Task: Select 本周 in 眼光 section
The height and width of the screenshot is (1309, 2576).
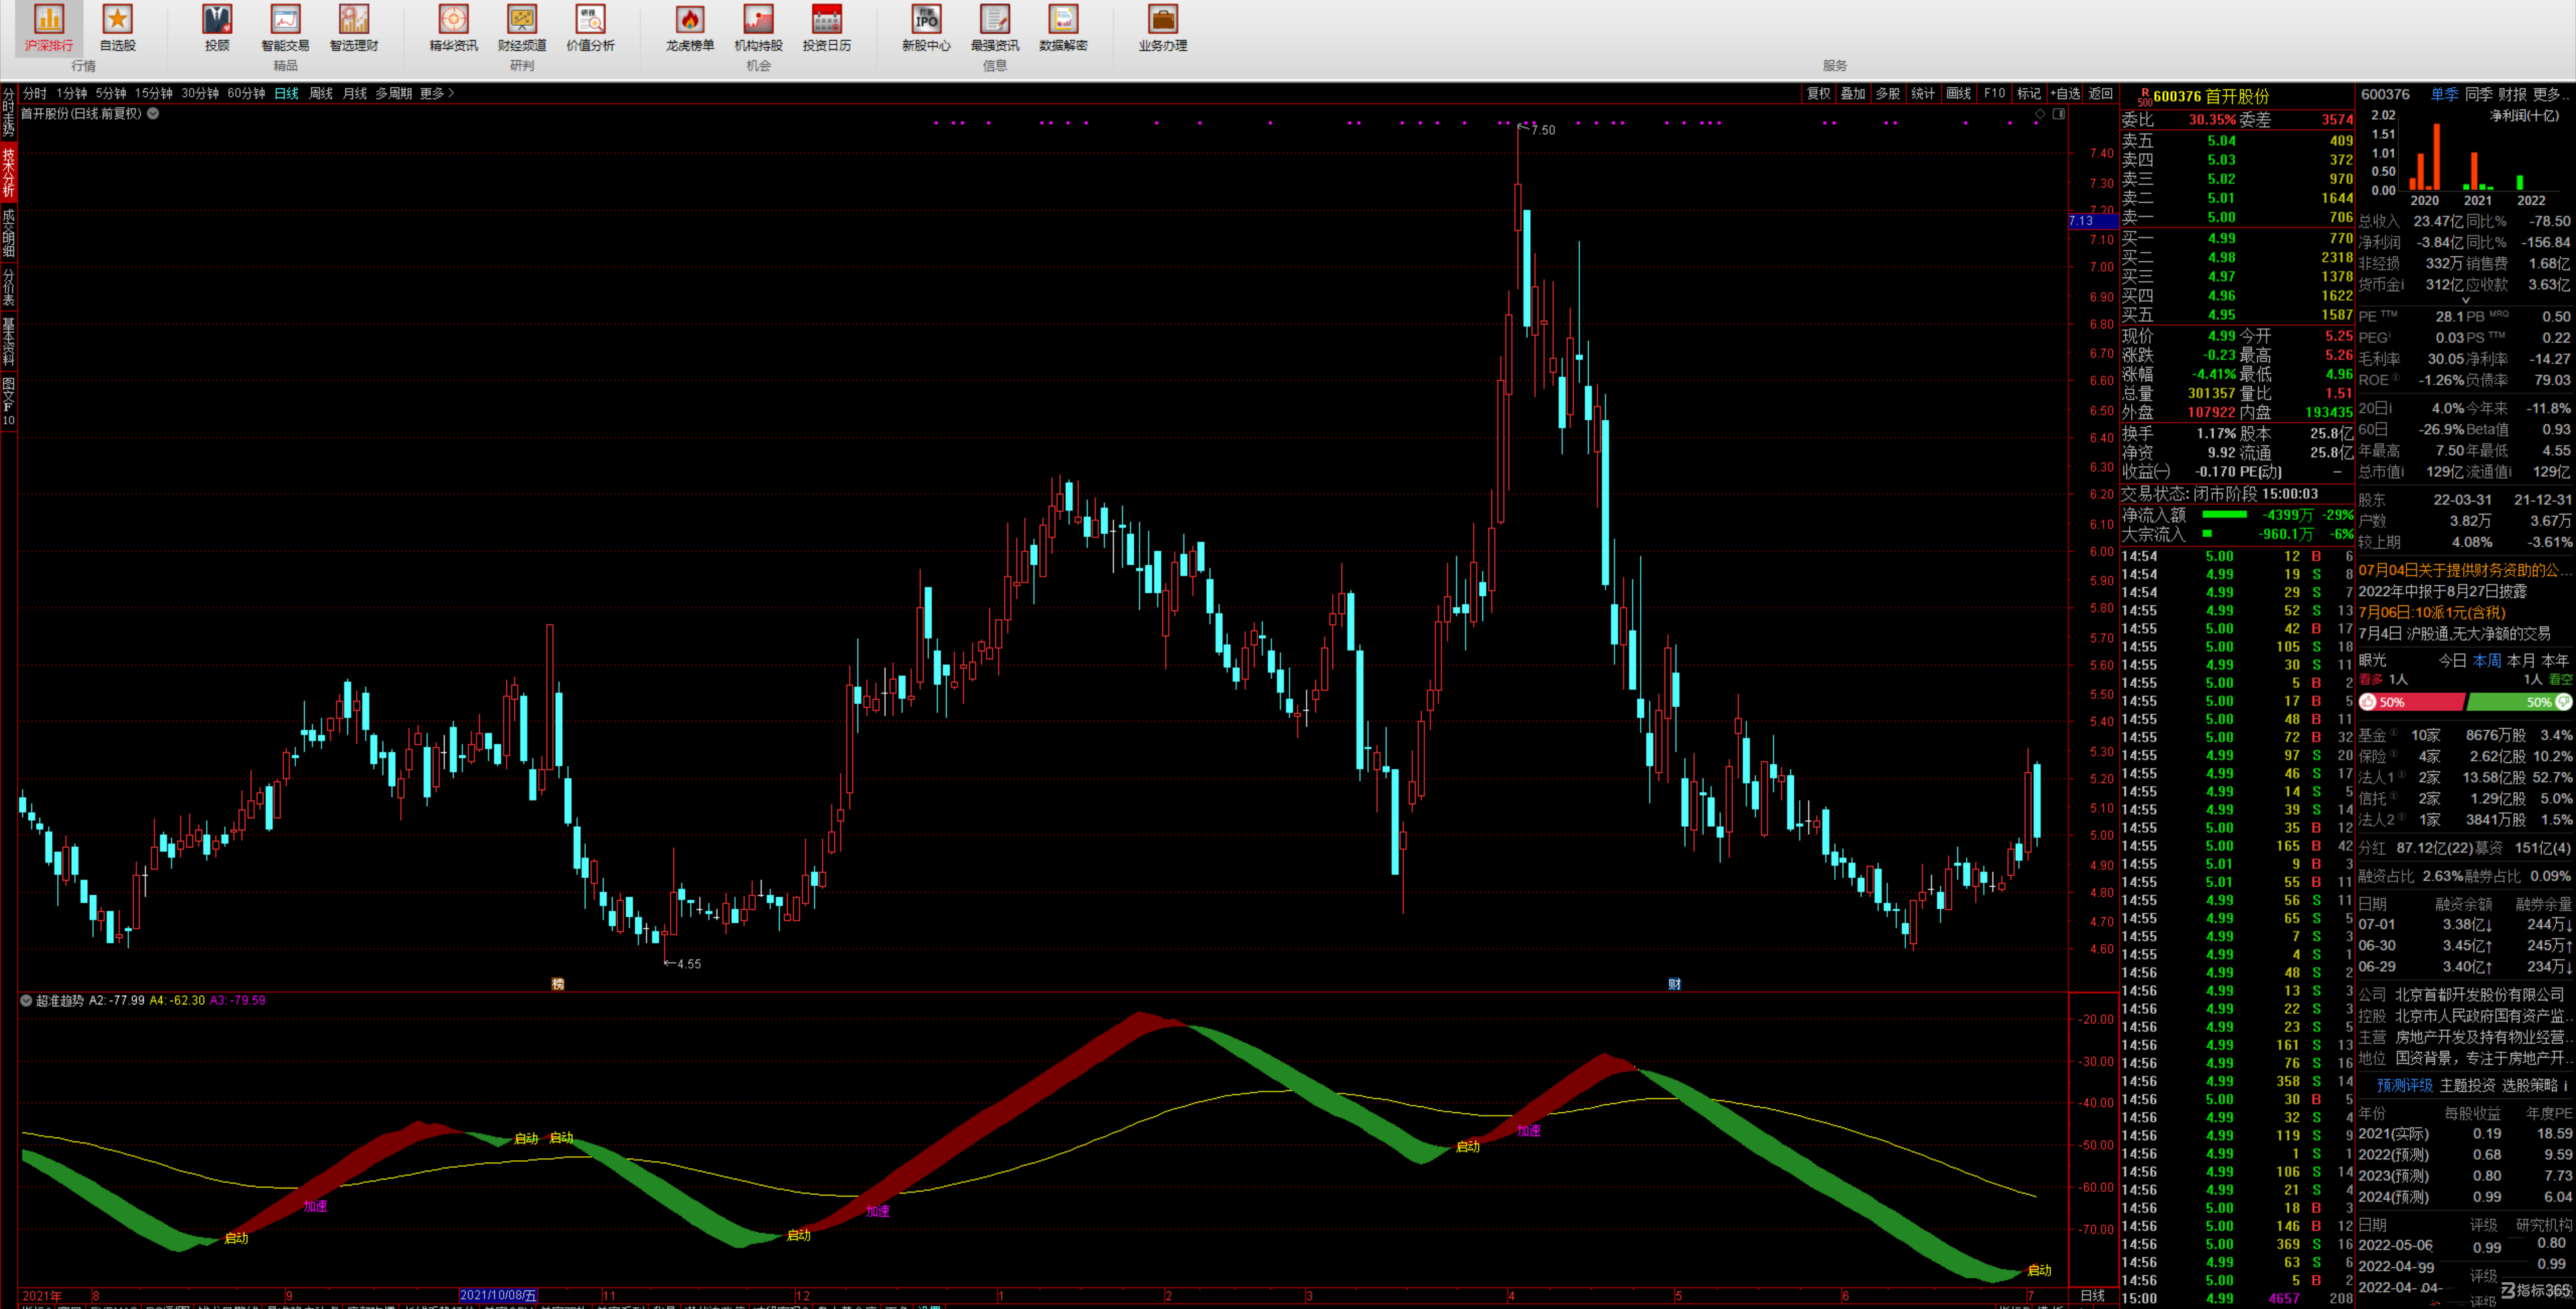Action: tap(2487, 660)
